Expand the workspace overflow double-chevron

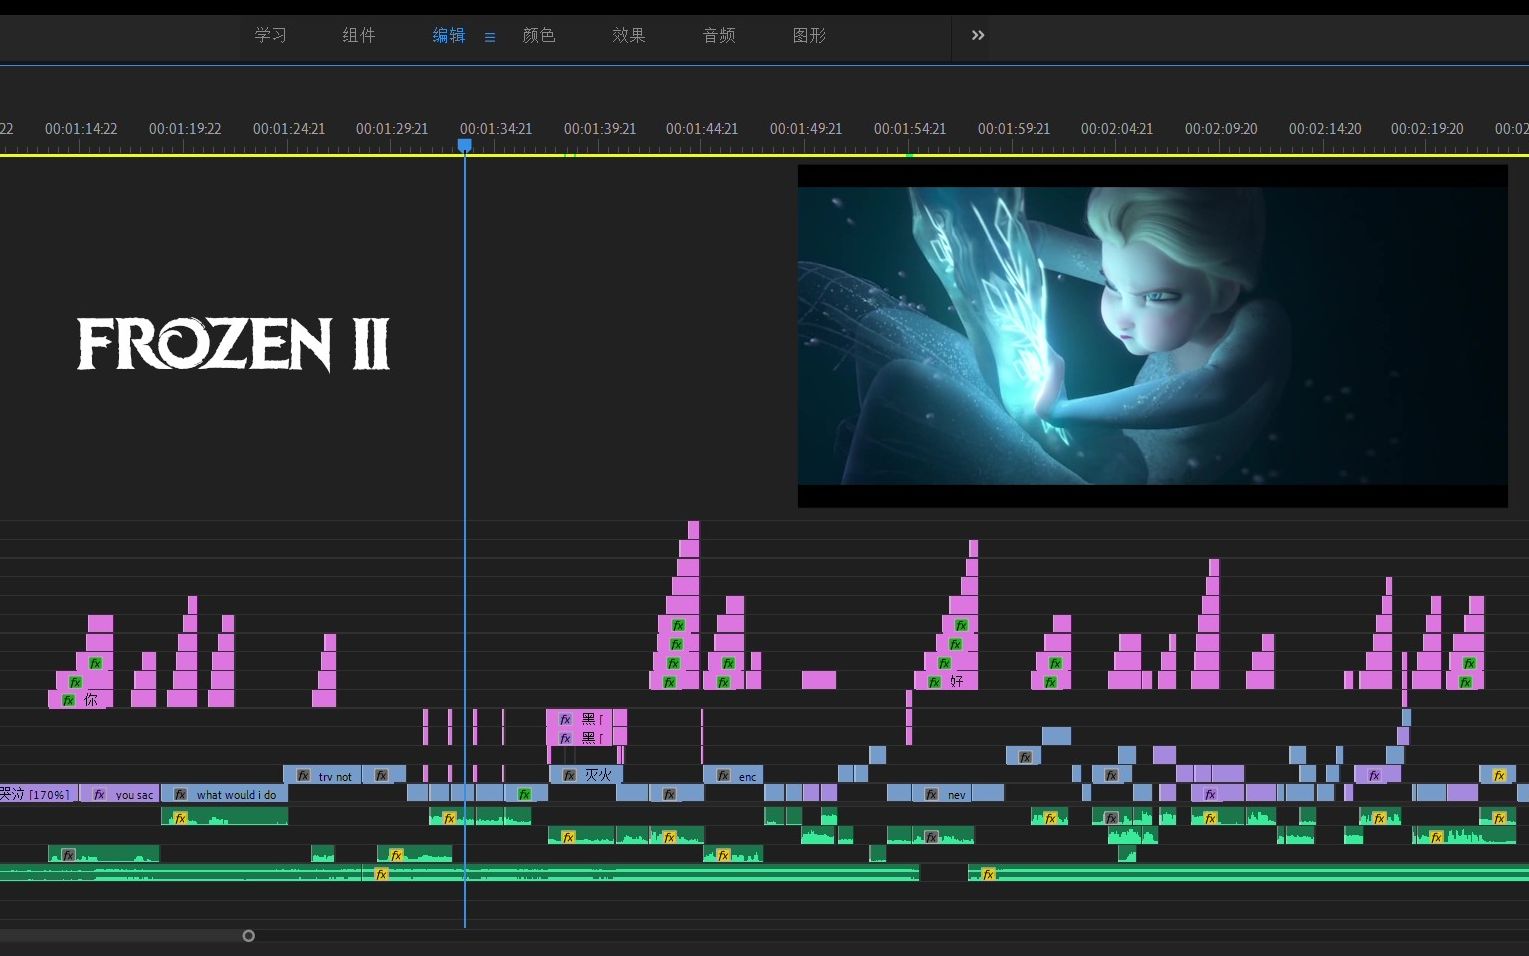[x=978, y=35]
